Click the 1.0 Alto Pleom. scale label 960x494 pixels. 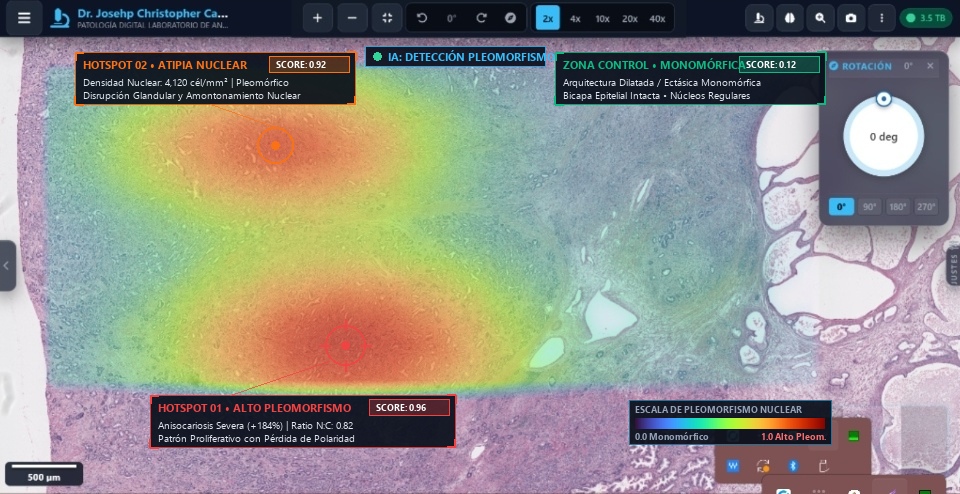tap(794, 437)
